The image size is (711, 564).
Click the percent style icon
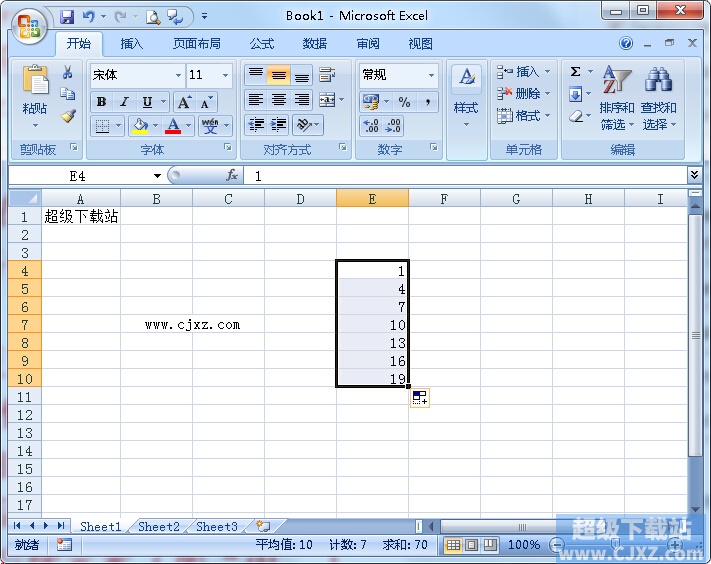click(x=404, y=102)
